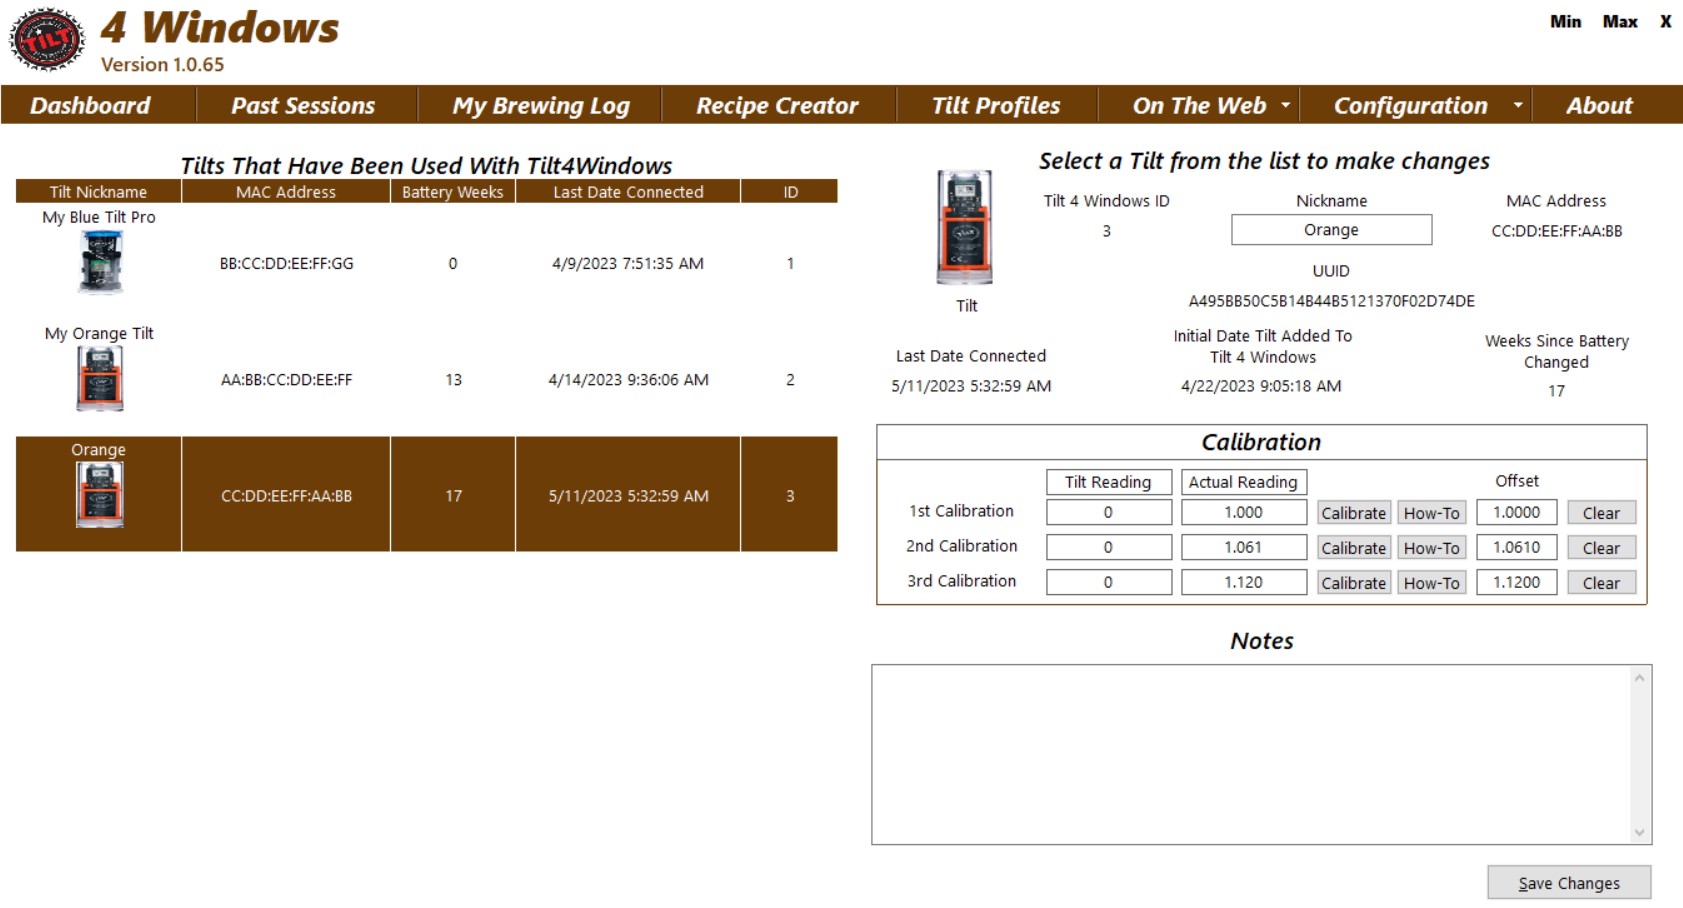Select the My Orange Tilt table row
The height and width of the screenshot is (908, 1683).
450,380
